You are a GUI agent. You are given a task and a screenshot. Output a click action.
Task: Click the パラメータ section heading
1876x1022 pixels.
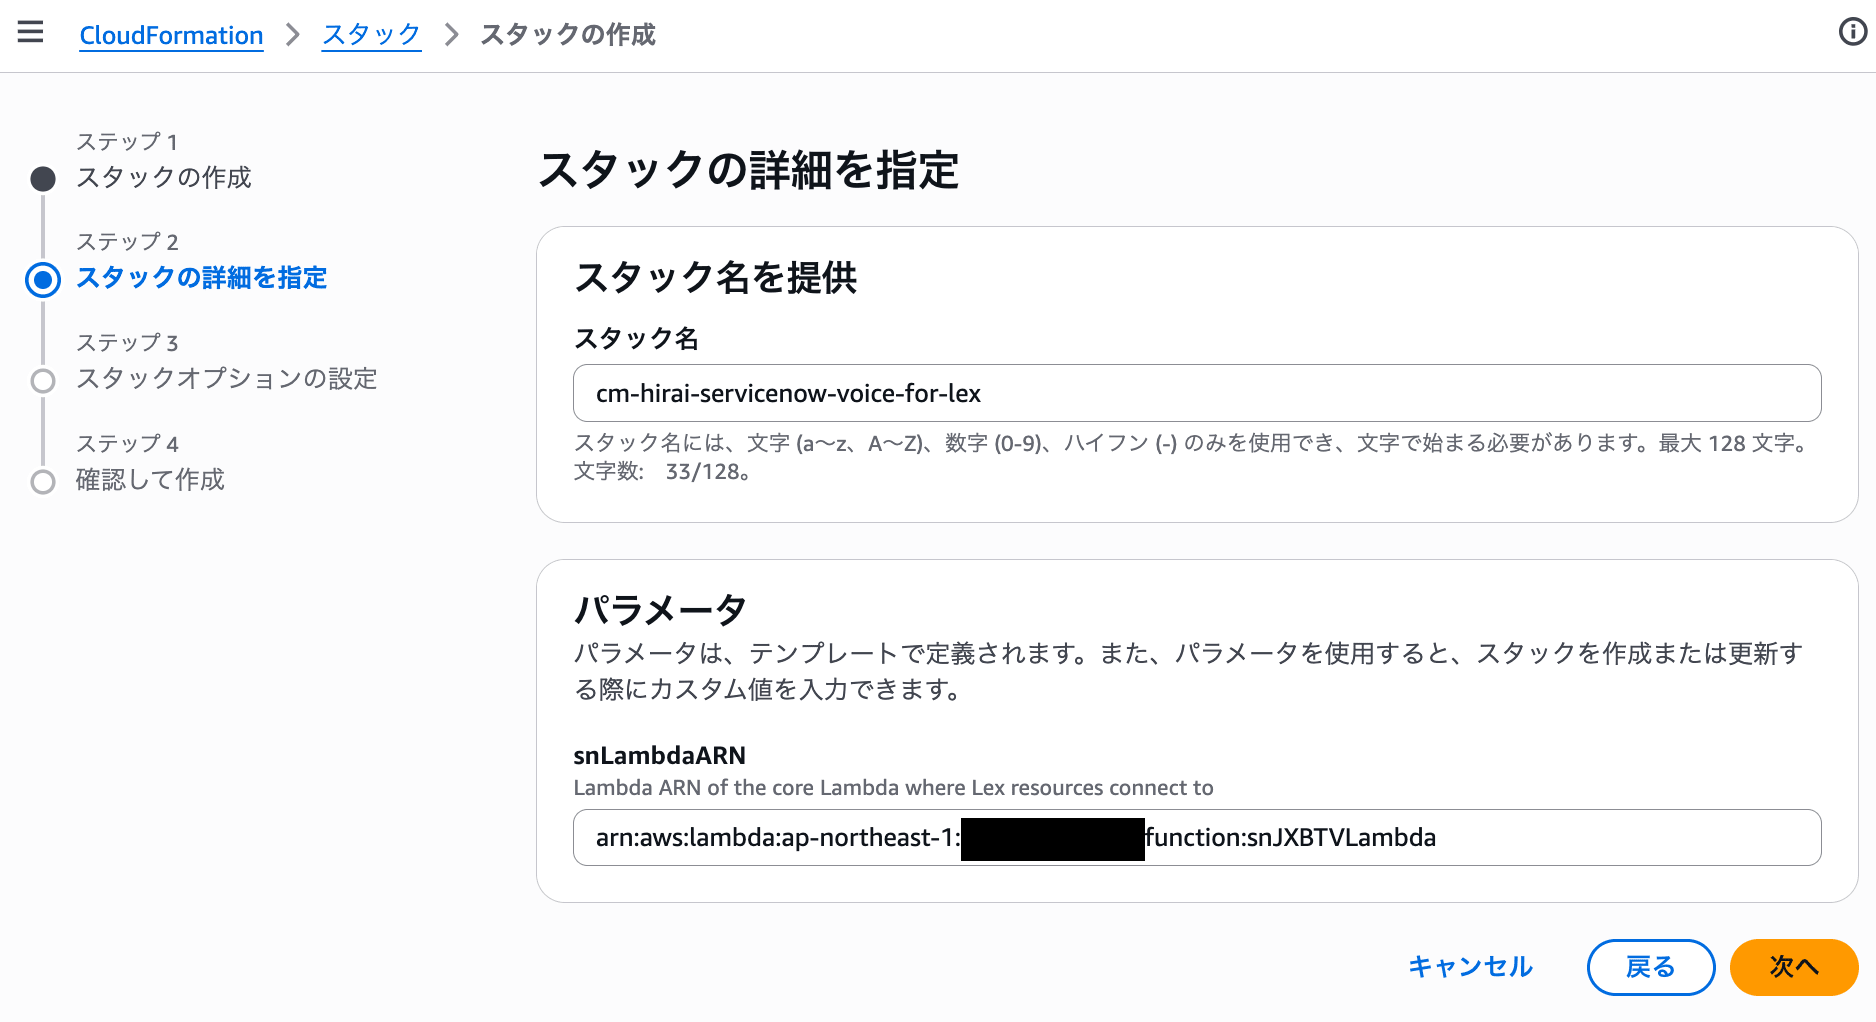[660, 609]
